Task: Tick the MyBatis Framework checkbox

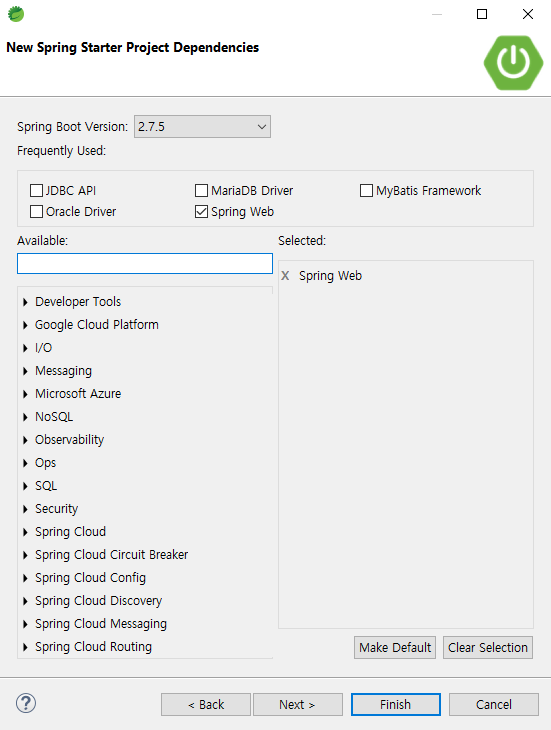Action: click(366, 190)
